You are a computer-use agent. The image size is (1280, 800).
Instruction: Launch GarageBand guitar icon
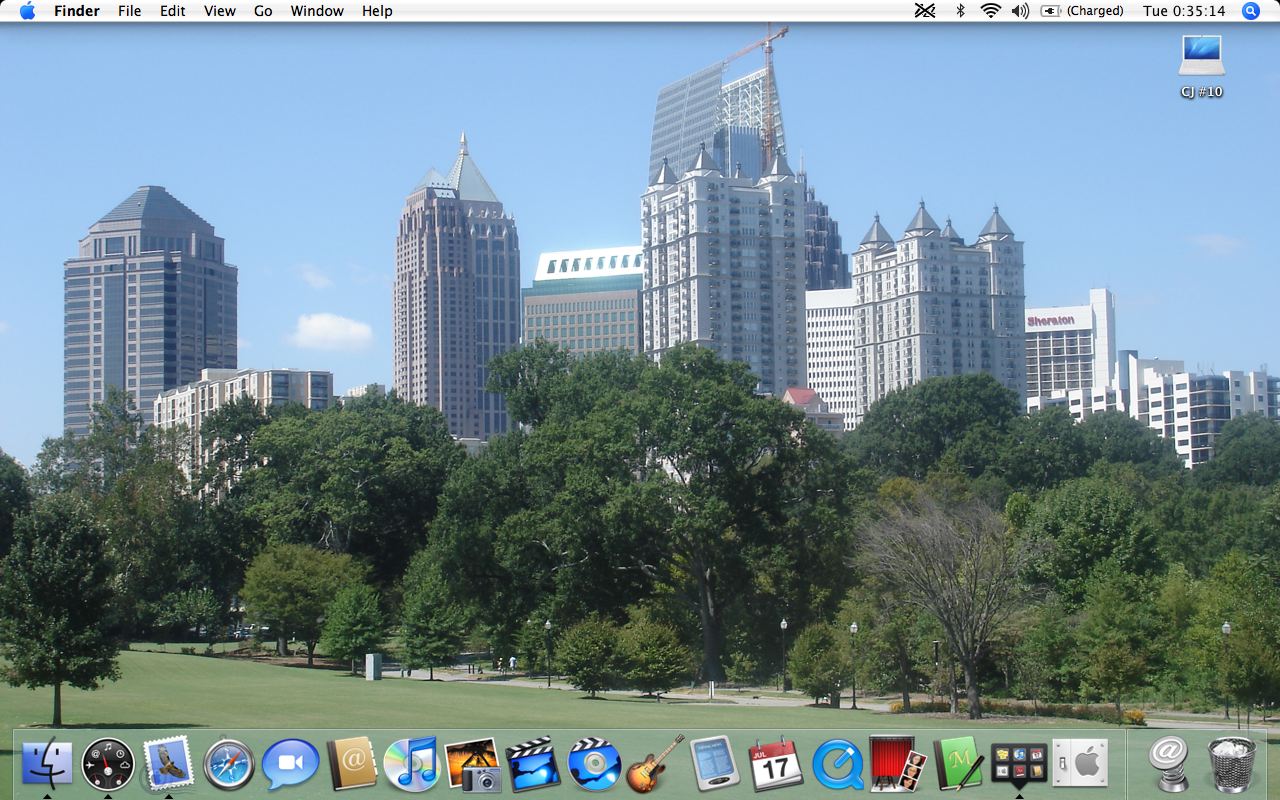pyautogui.click(x=655, y=764)
